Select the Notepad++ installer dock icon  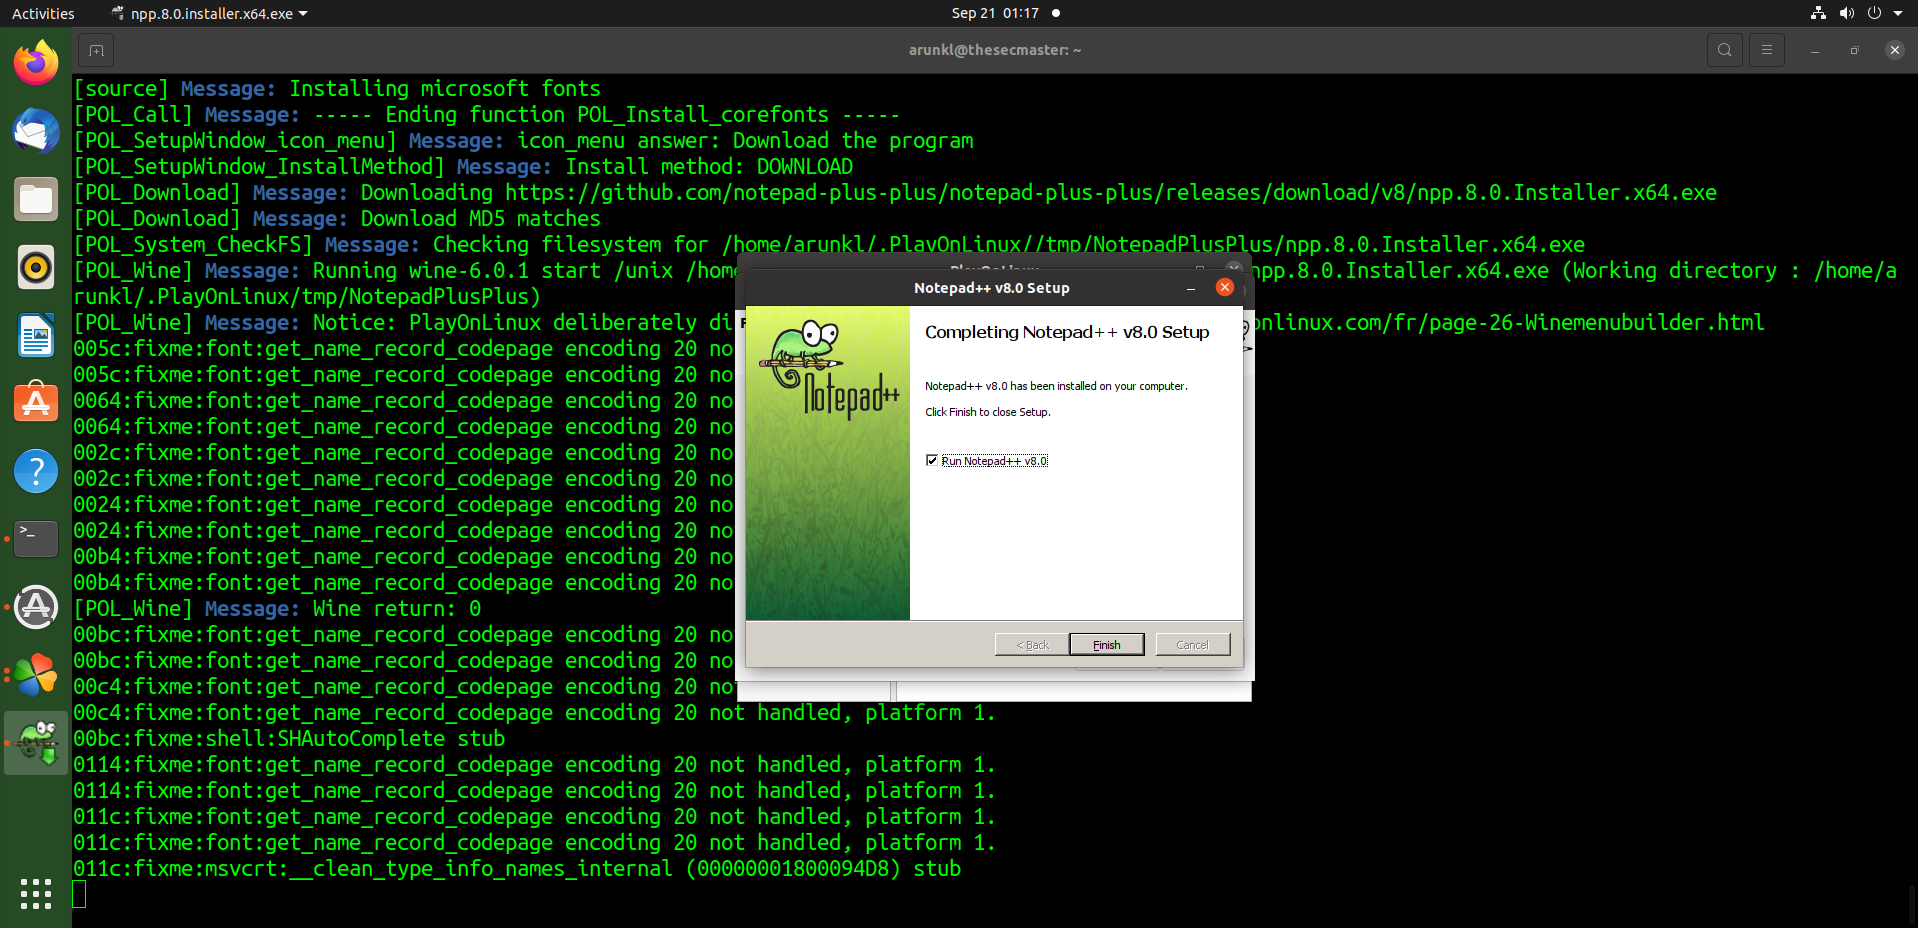coord(36,743)
